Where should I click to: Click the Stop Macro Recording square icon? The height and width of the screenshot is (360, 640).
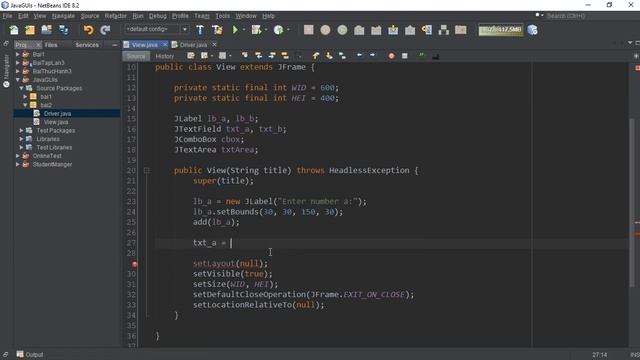pyautogui.click(x=404, y=56)
